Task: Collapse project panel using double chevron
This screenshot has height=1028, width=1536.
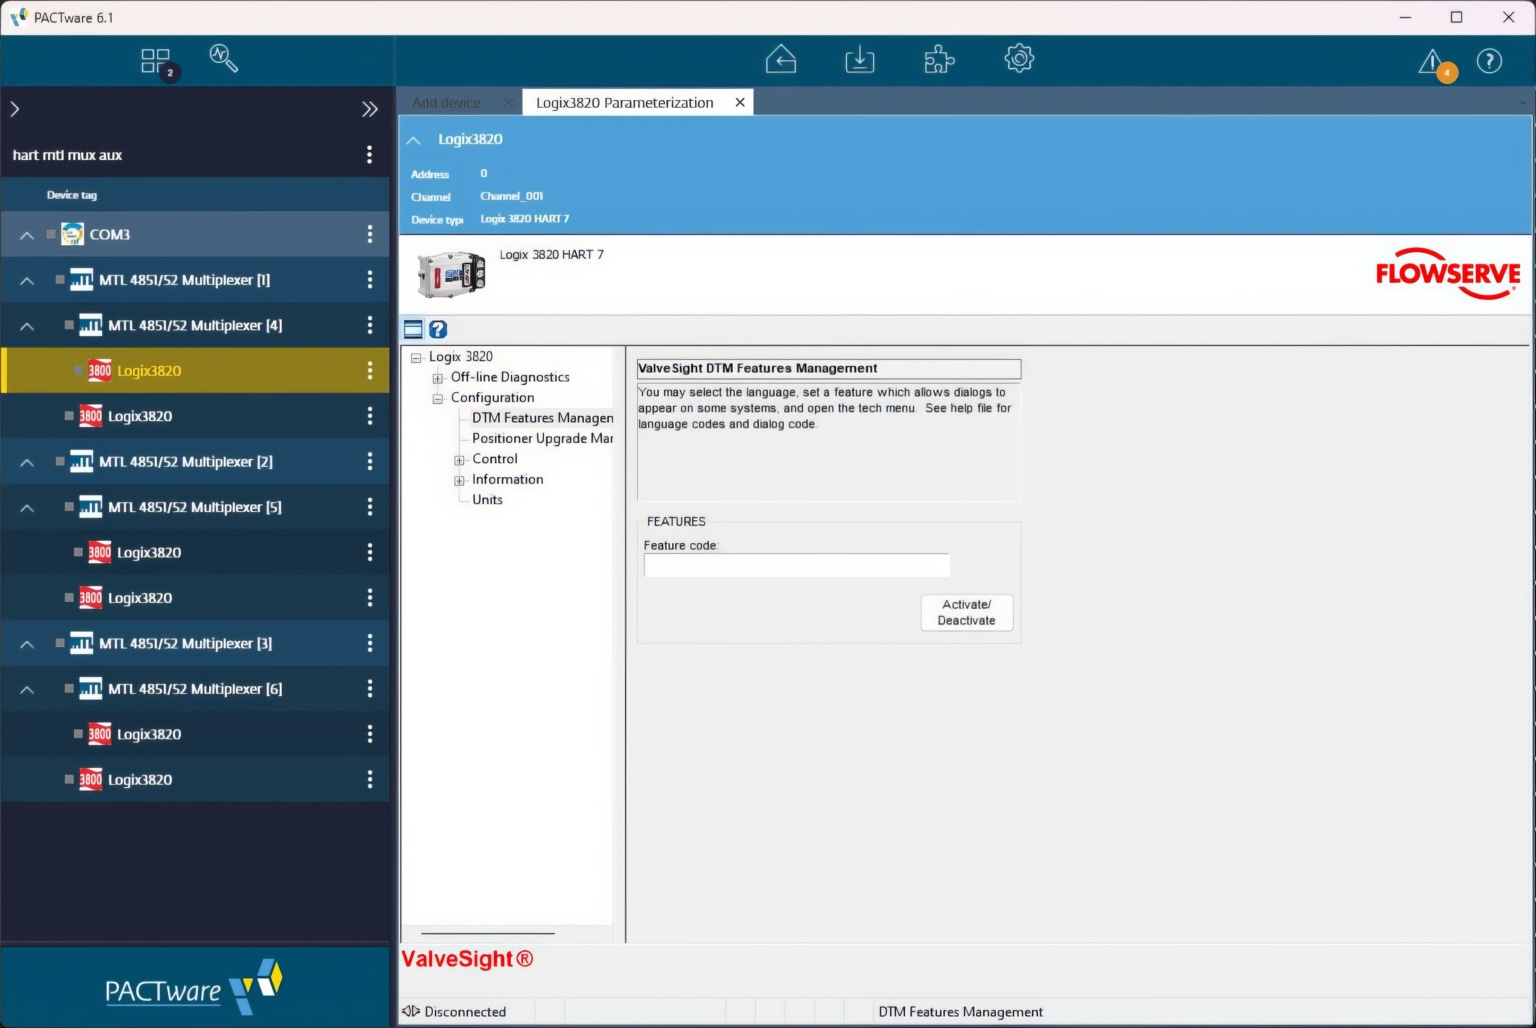Action: 370,109
